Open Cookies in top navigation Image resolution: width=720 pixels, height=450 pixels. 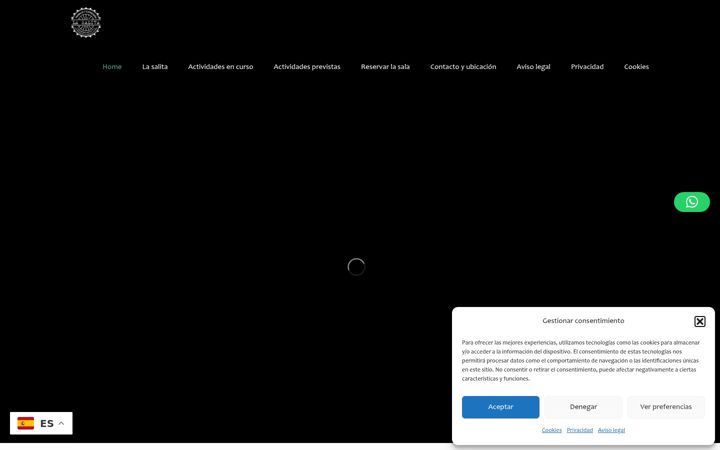click(636, 67)
